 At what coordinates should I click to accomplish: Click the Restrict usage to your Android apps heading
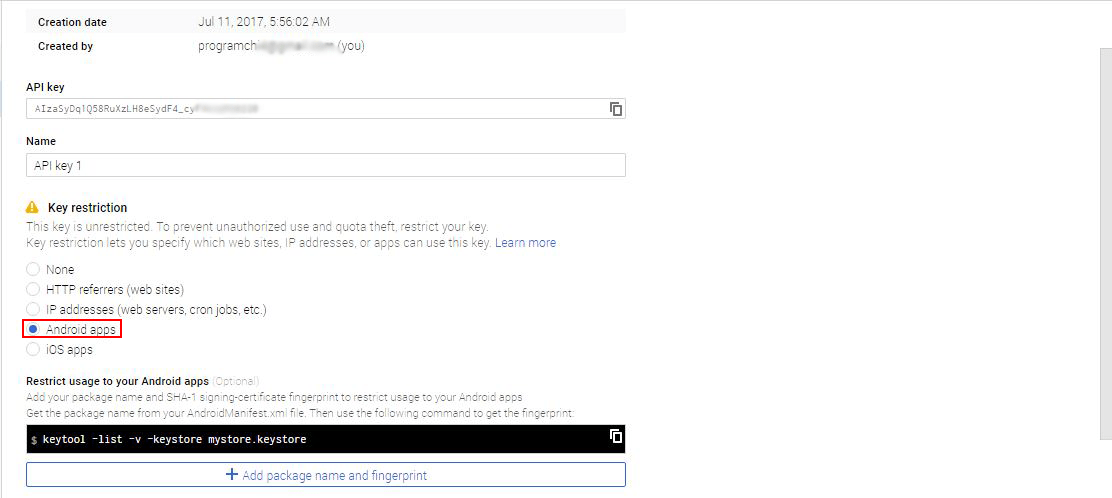[x=118, y=381]
